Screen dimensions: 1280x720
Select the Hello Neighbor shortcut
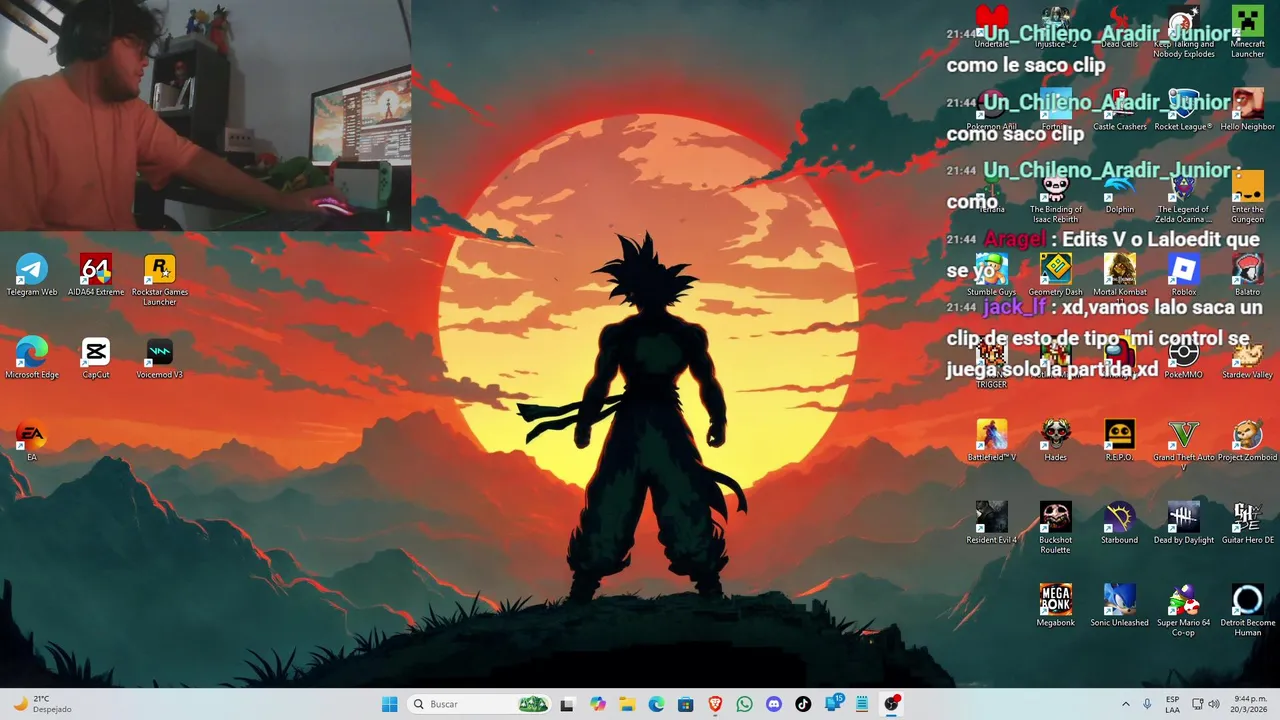point(1247,110)
